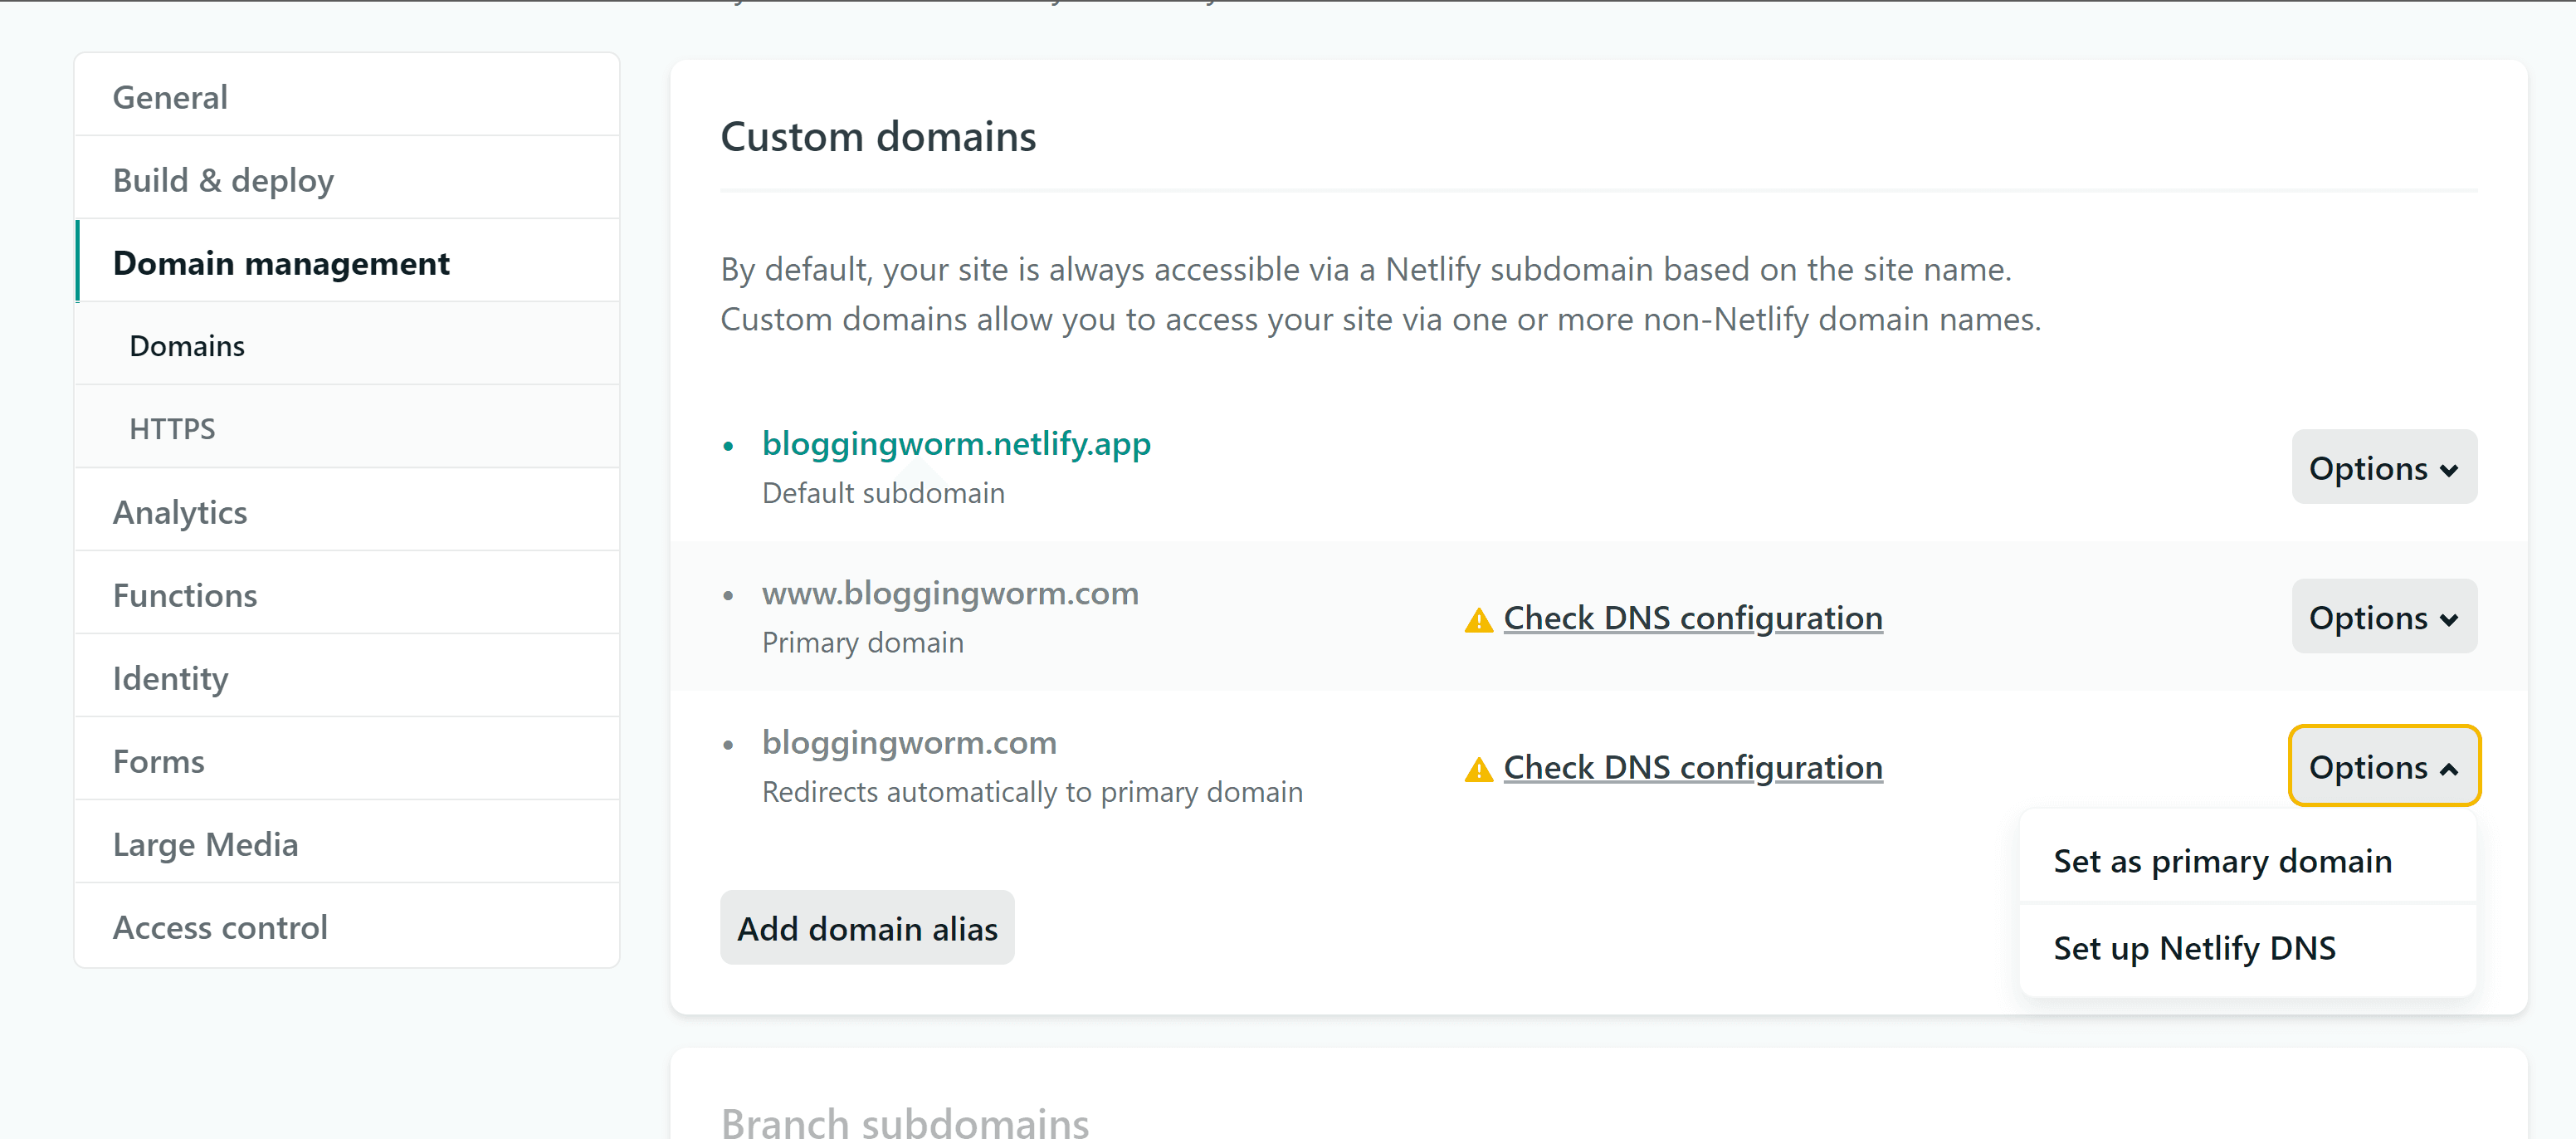Screen dimensions: 2576x1139
Task: Select Set up Netlify DNS
Action: (x=2195, y=948)
